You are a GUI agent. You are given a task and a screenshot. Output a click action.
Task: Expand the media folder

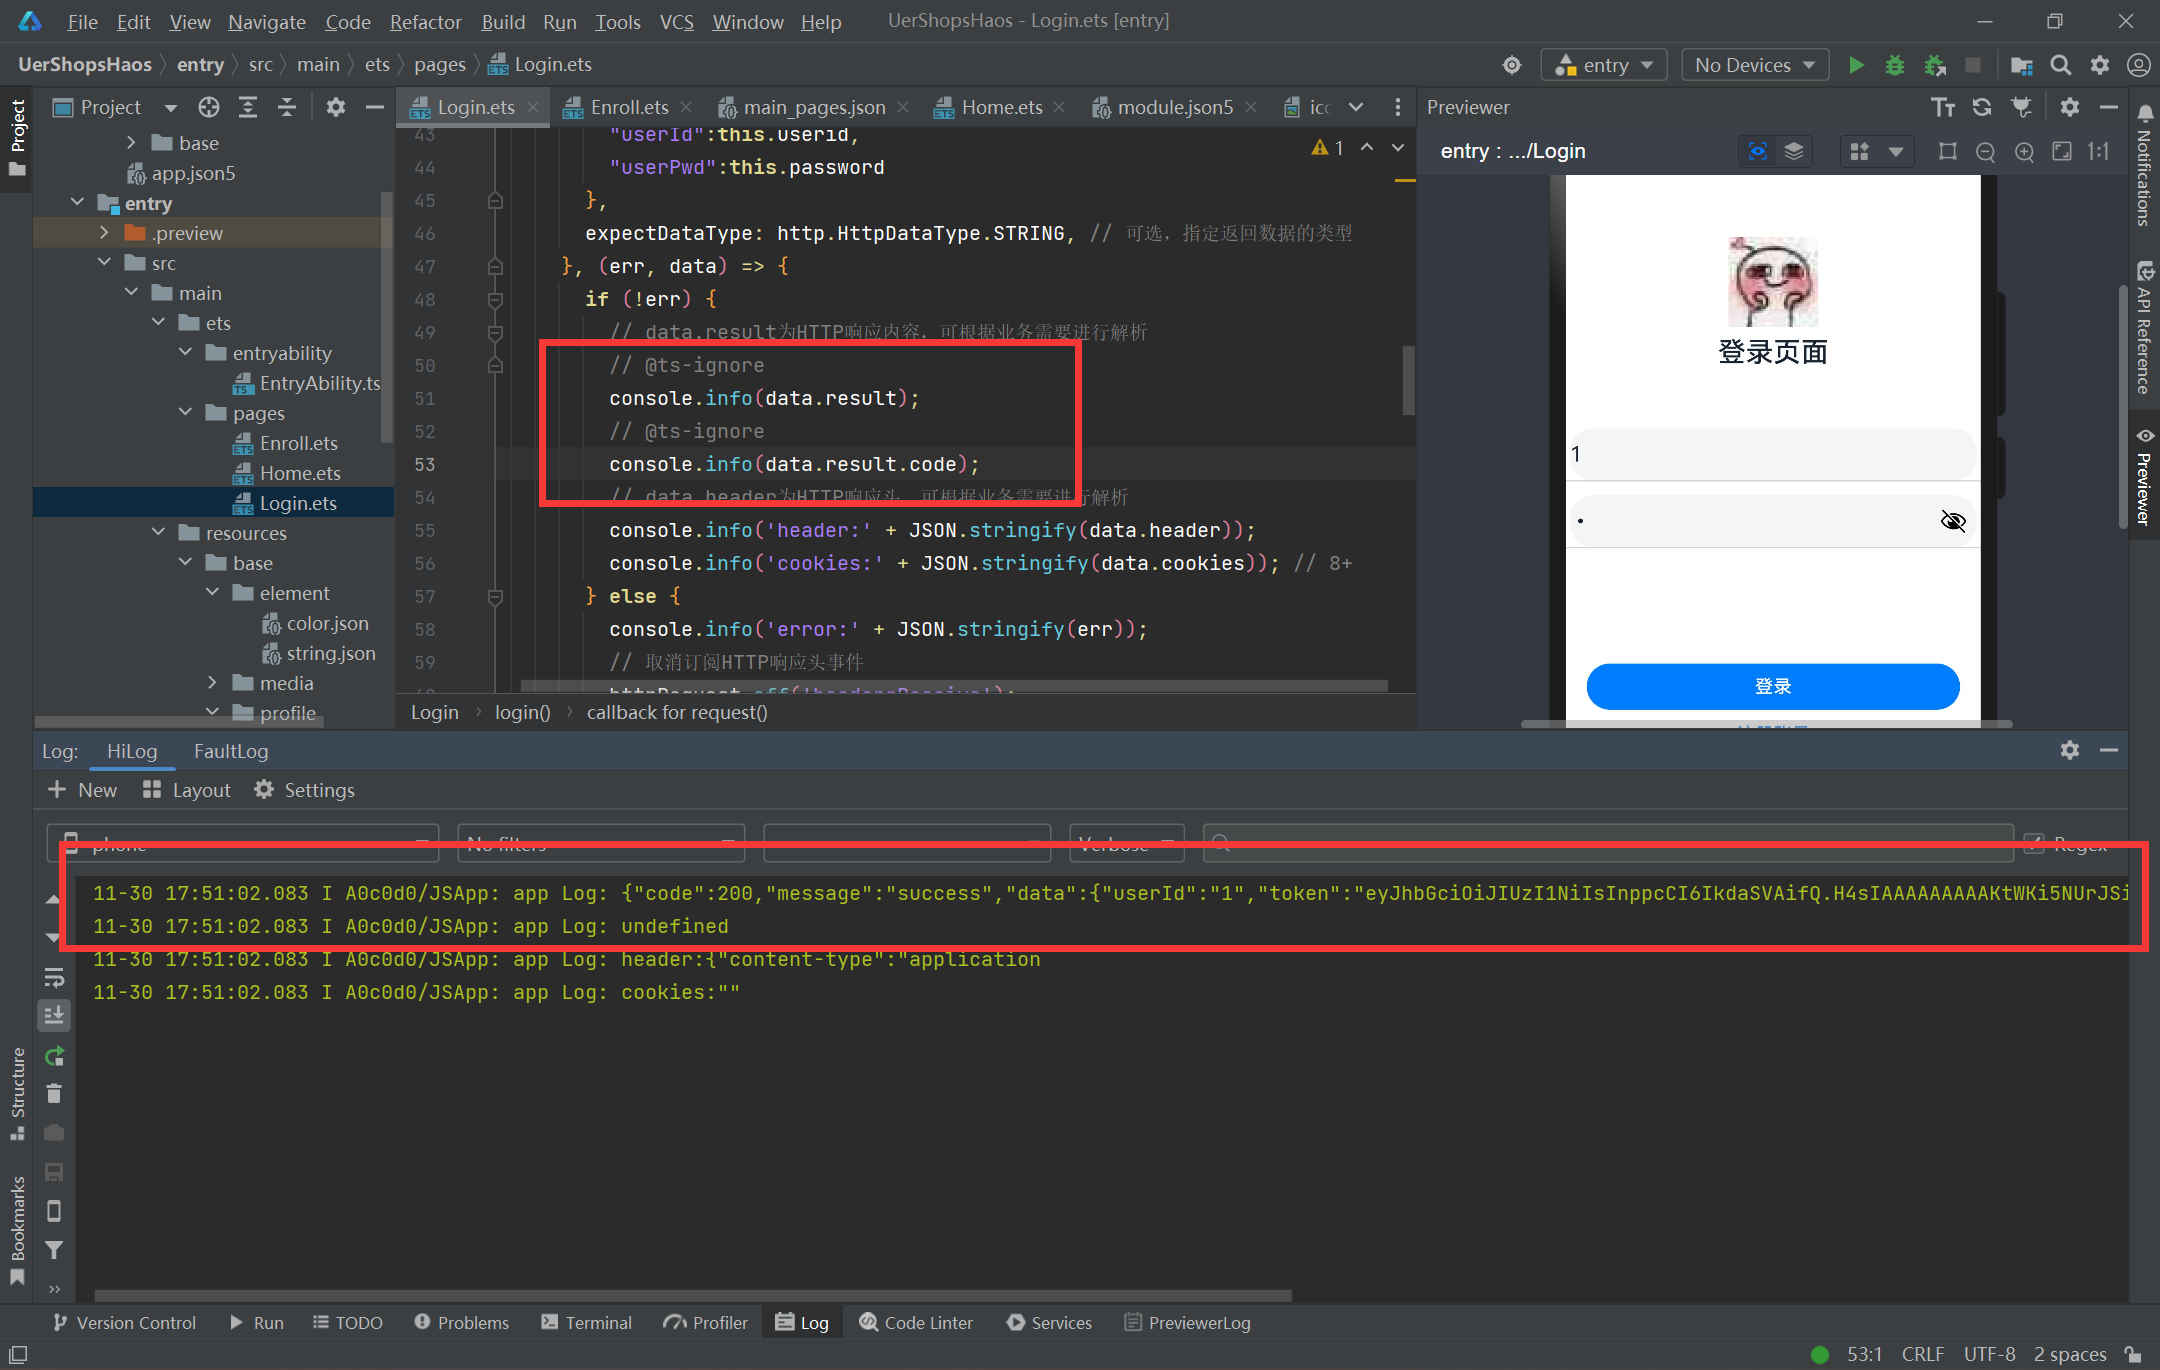point(212,683)
